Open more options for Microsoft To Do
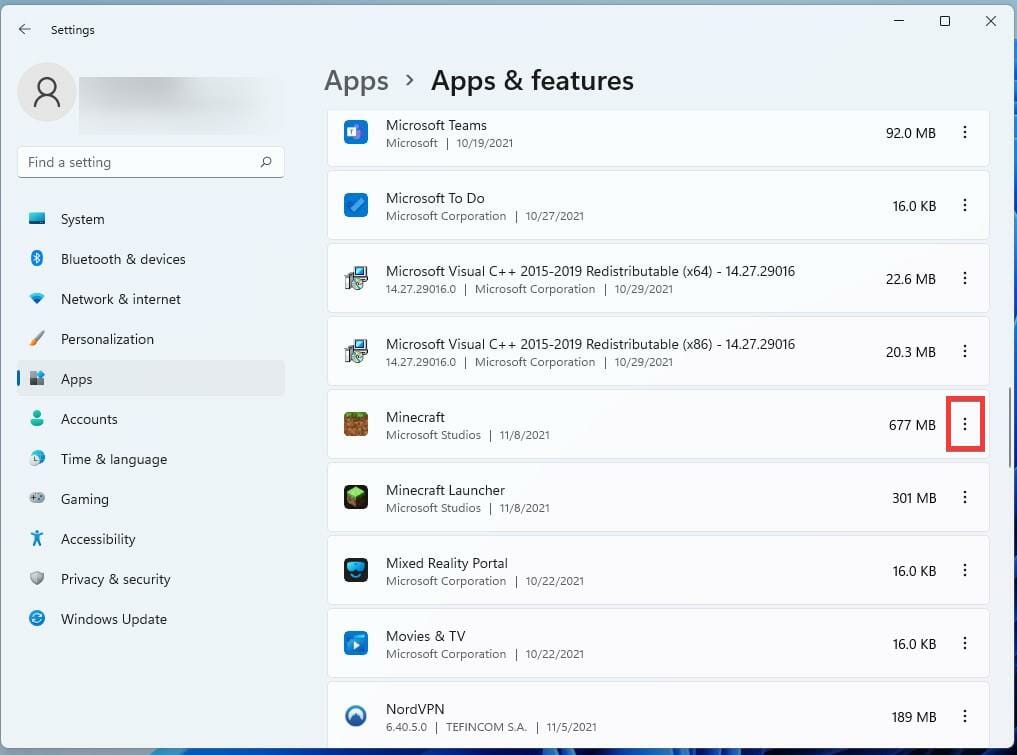Viewport: 1017px width, 755px height. (x=964, y=206)
